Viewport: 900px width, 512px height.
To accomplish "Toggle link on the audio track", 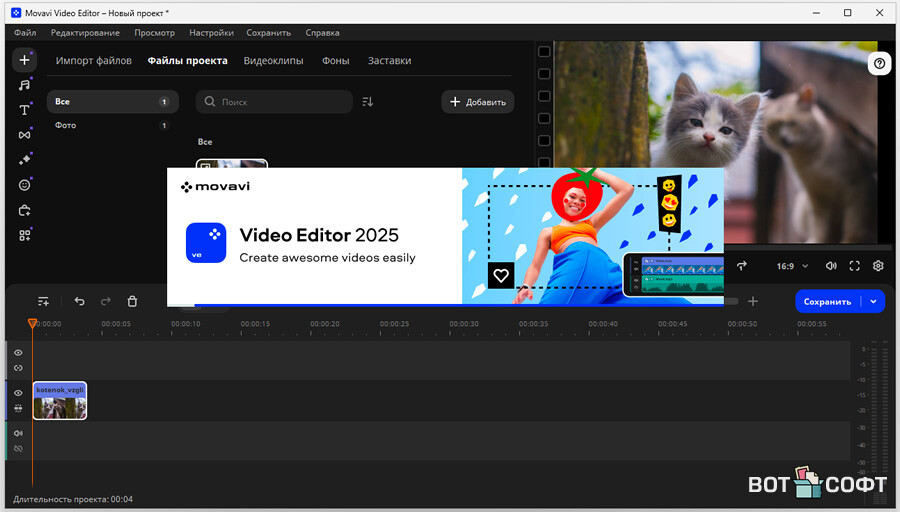I will pos(18,449).
